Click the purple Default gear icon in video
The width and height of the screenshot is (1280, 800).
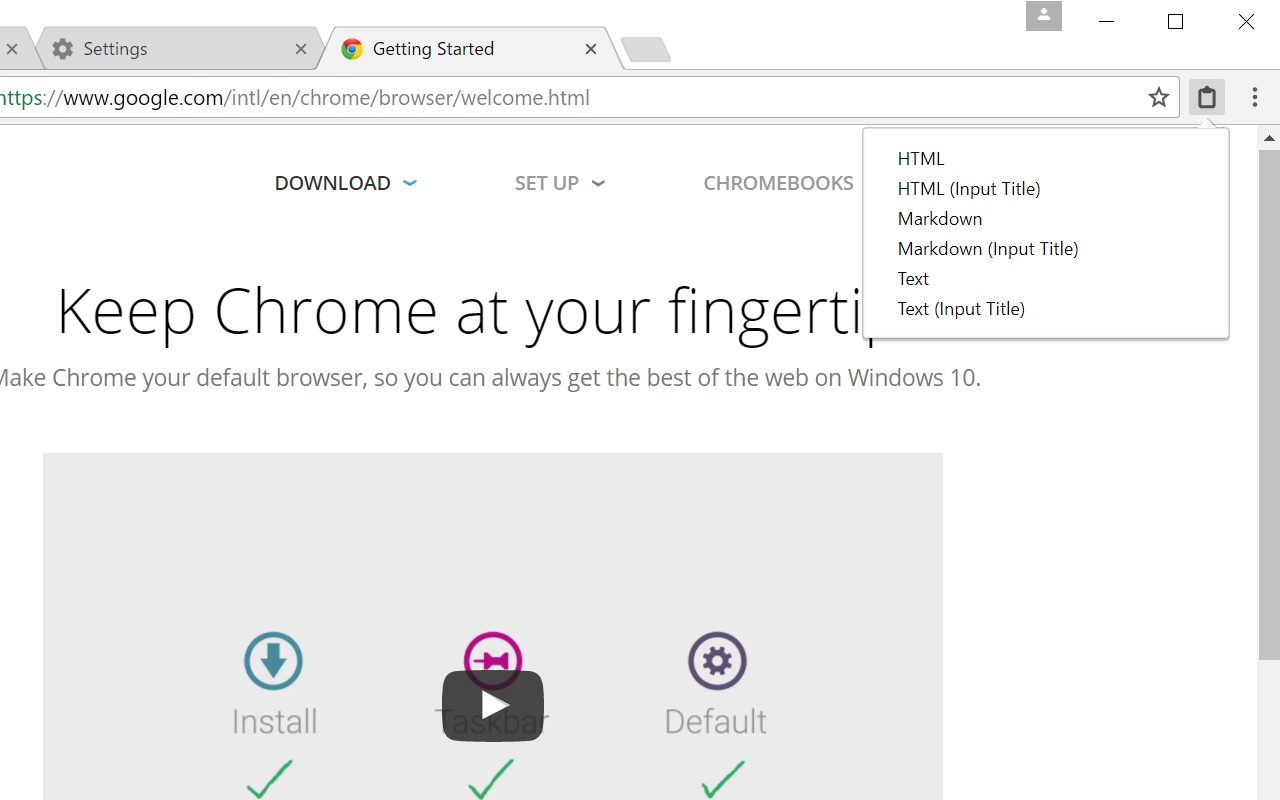(x=717, y=661)
